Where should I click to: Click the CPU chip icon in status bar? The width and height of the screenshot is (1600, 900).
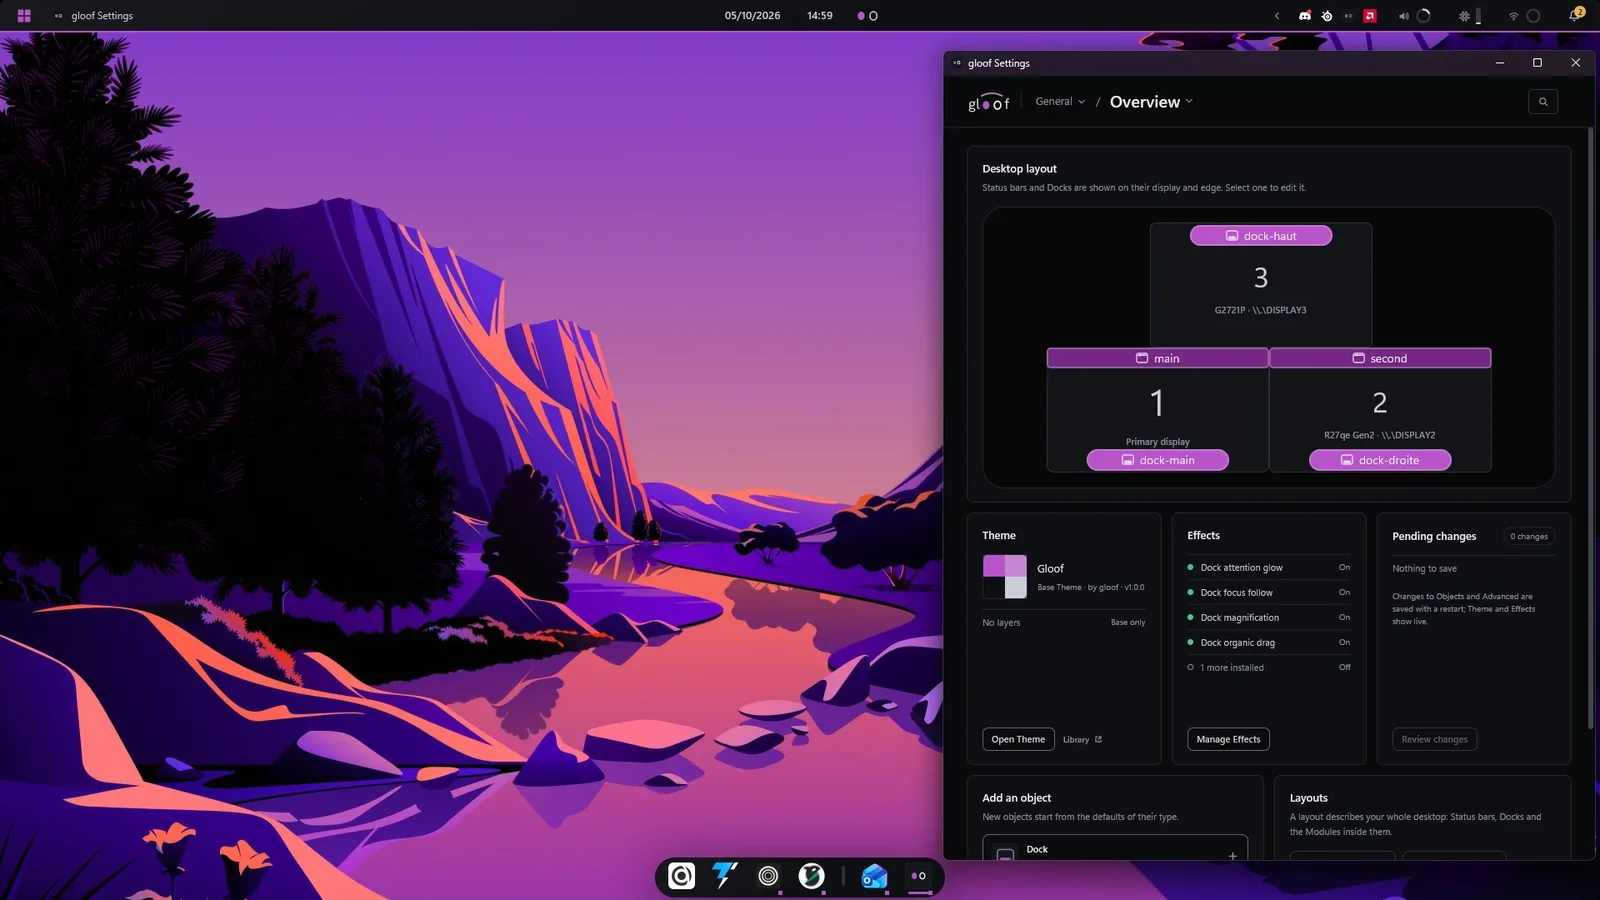click(1464, 16)
